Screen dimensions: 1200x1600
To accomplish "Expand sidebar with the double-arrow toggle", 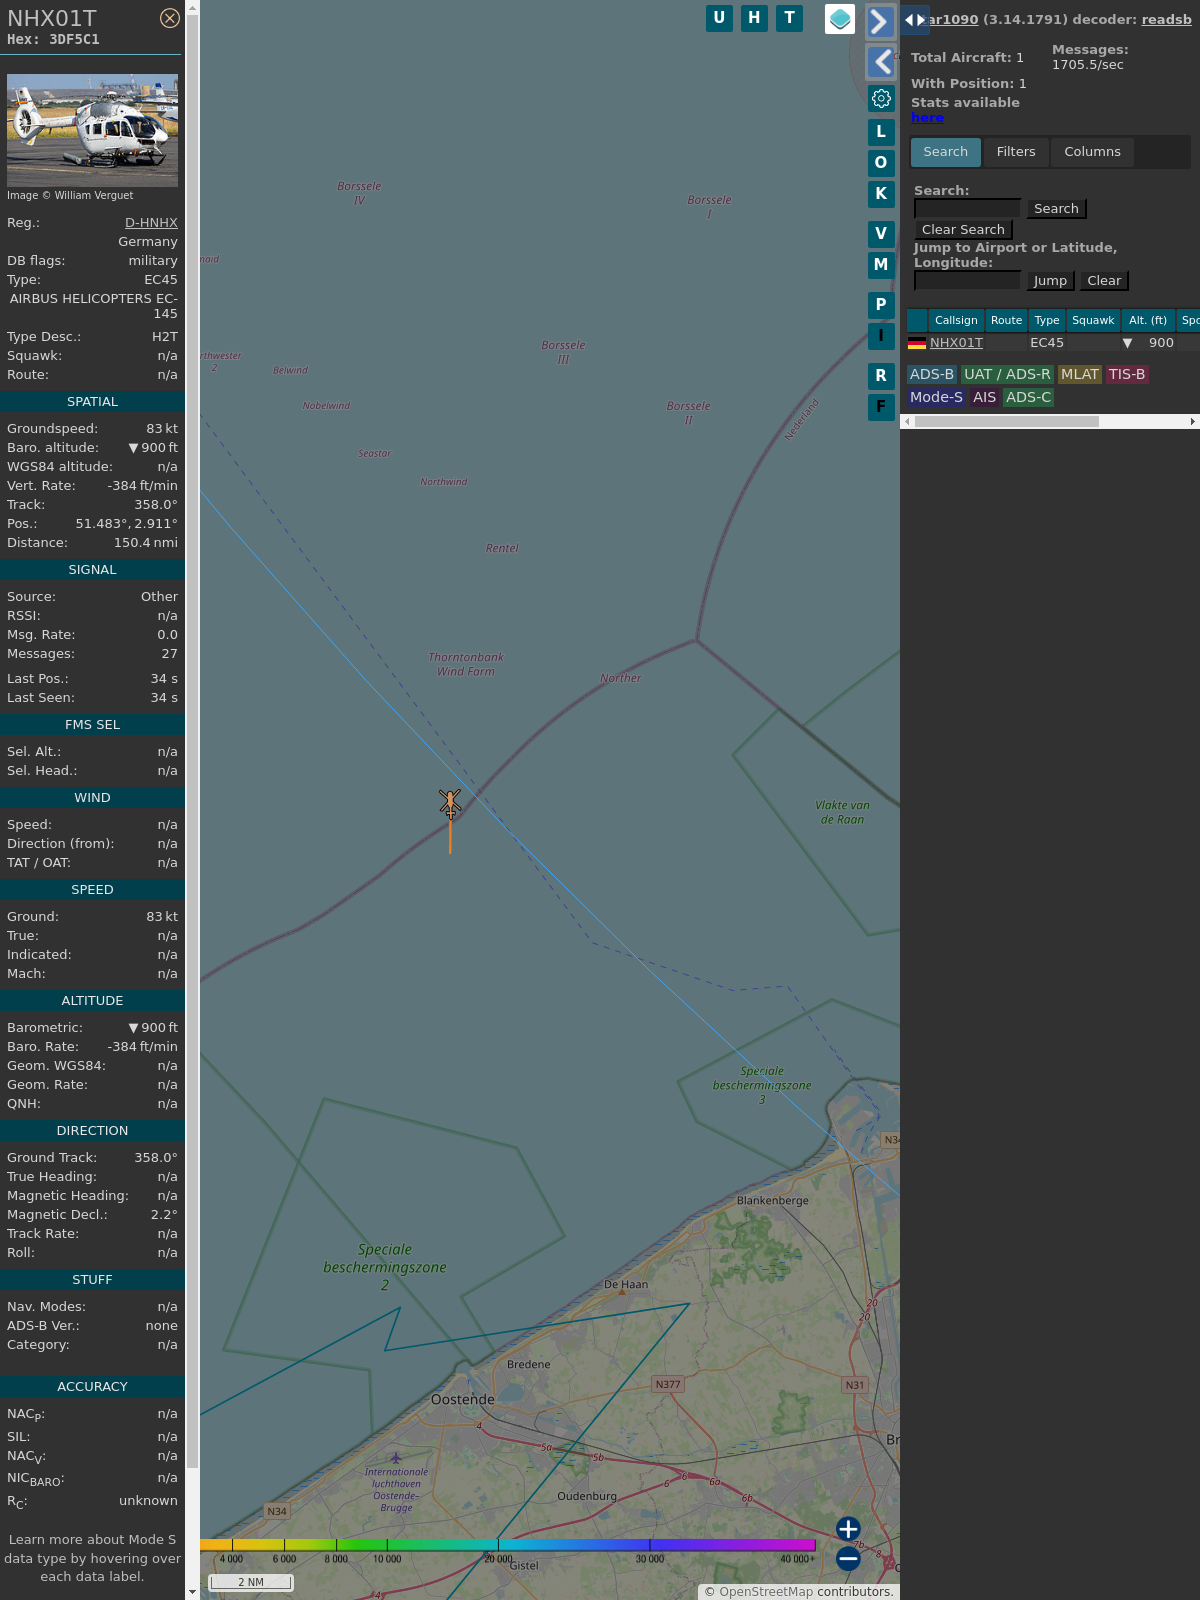I will click(914, 20).
